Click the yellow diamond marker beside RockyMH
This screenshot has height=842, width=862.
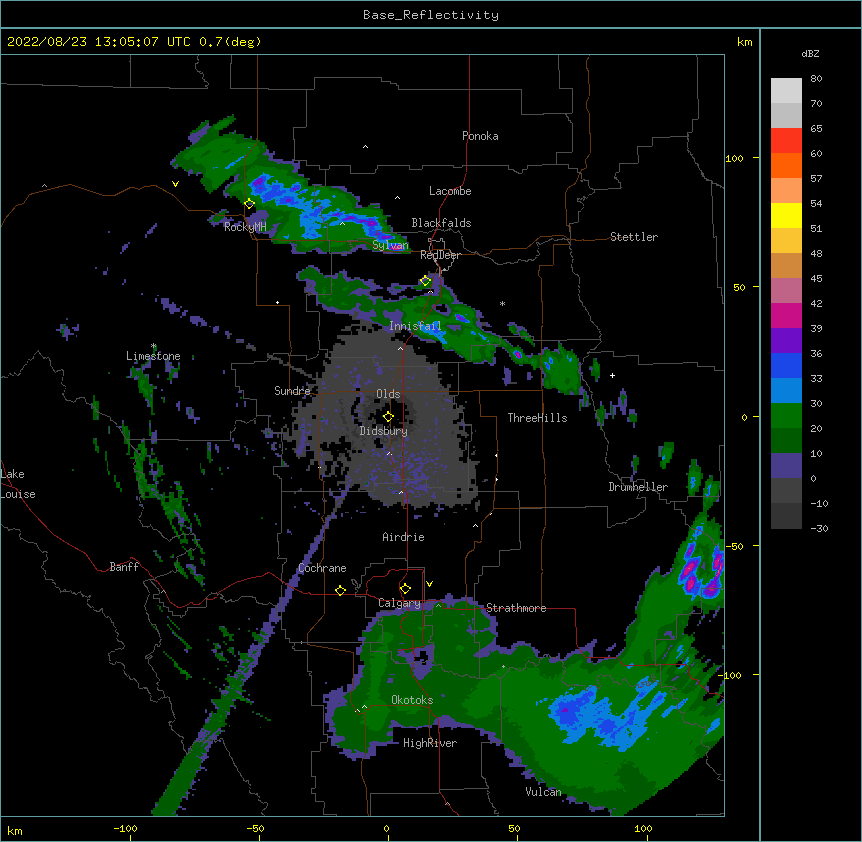(250, 204)
